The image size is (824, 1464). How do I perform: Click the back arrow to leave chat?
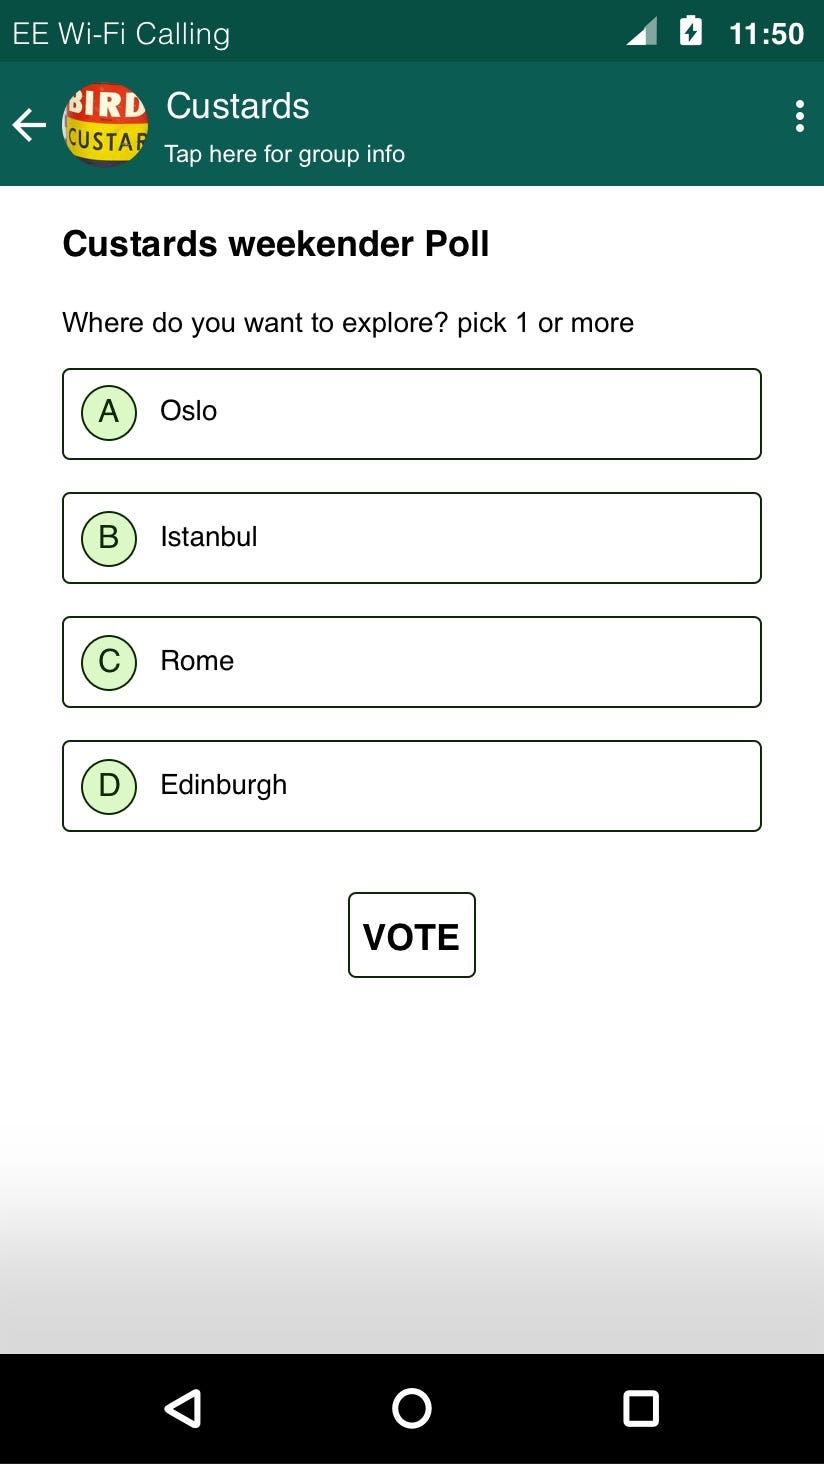tap(28, 124)
